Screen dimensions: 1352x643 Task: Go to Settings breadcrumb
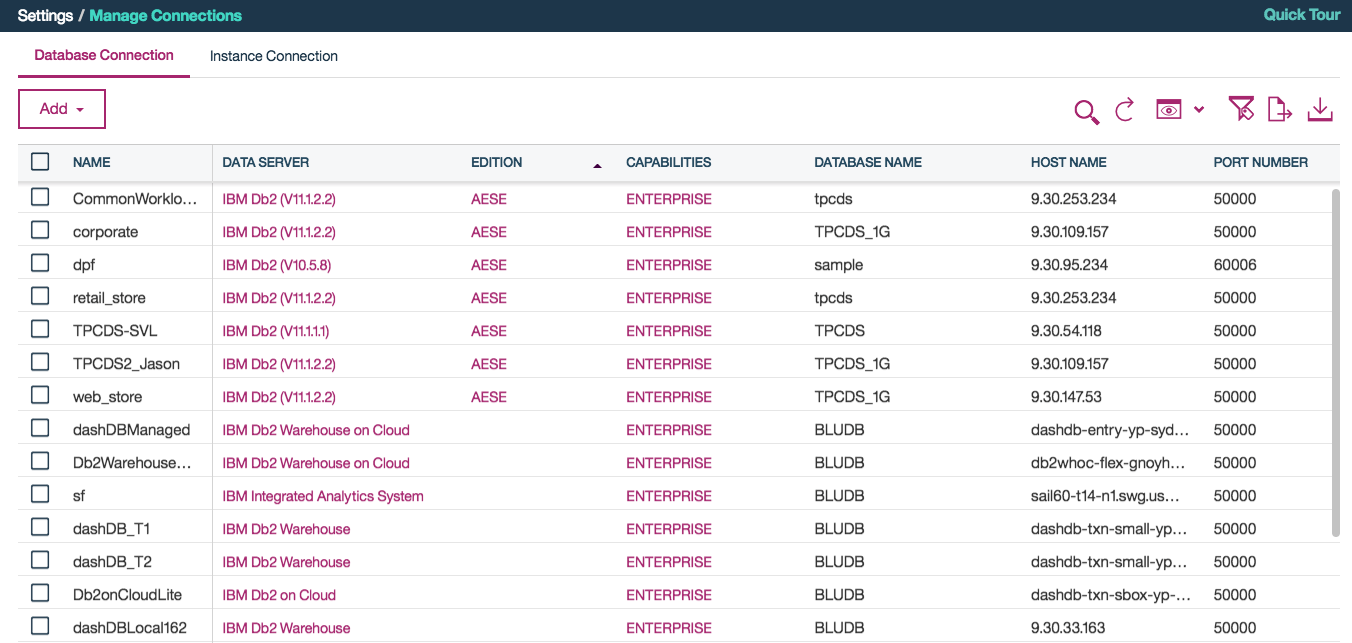44,16
